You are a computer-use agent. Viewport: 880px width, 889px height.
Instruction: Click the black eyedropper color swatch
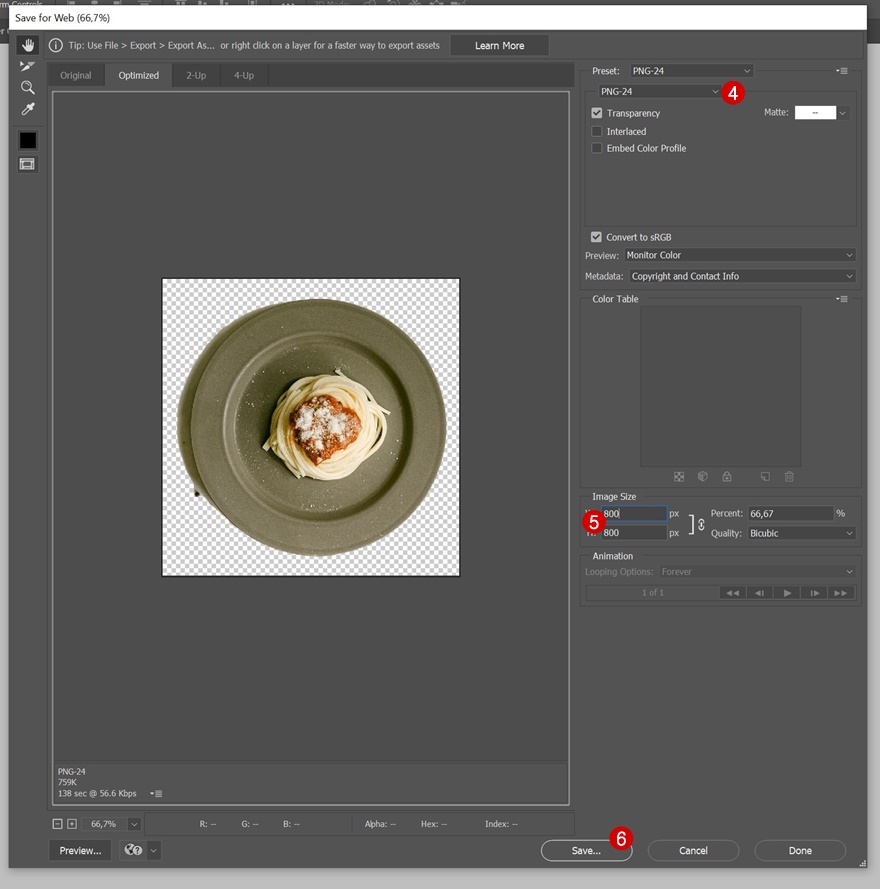[27, 140]
